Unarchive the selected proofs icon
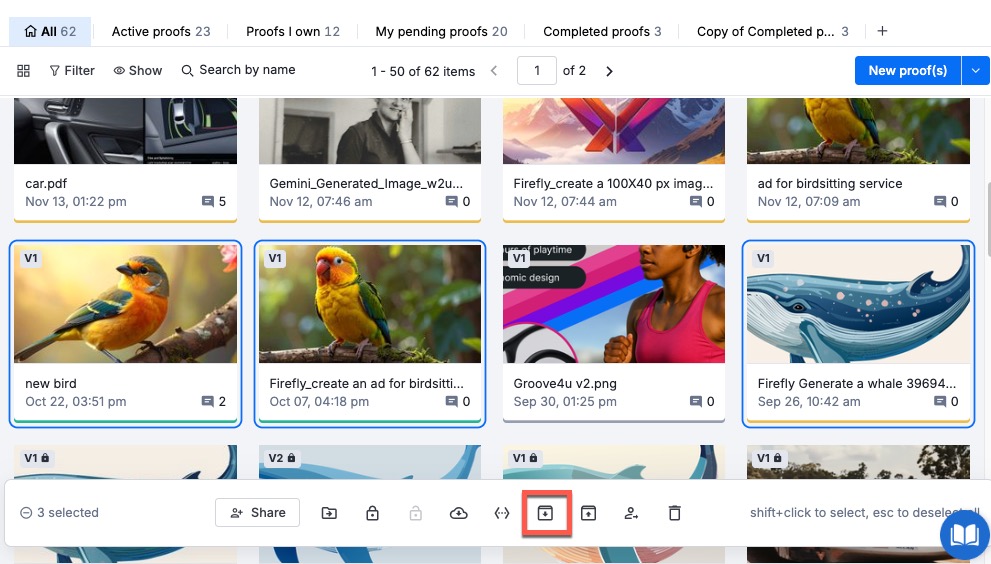The width and height of the screenshot is (991, 564). (588, 513)
